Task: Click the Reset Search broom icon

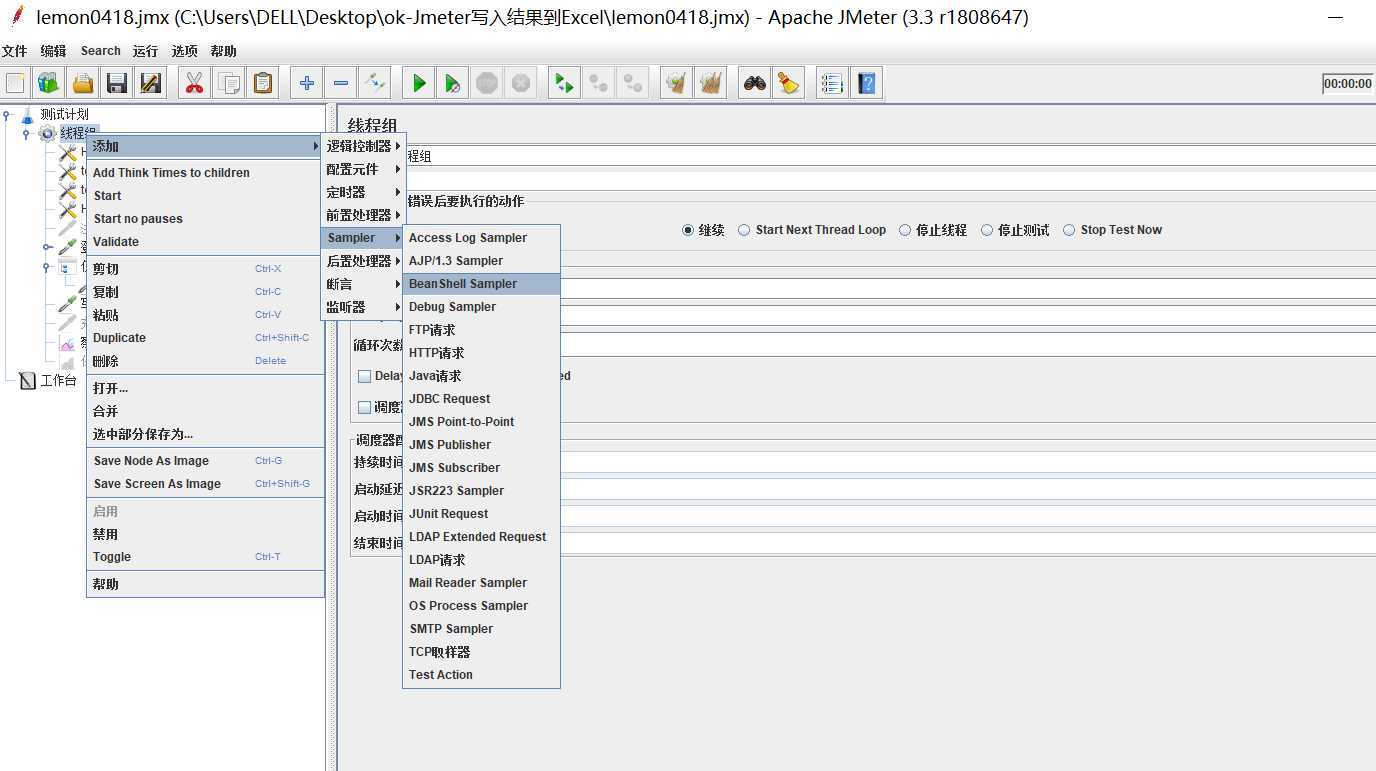Action: coord(789,83)
